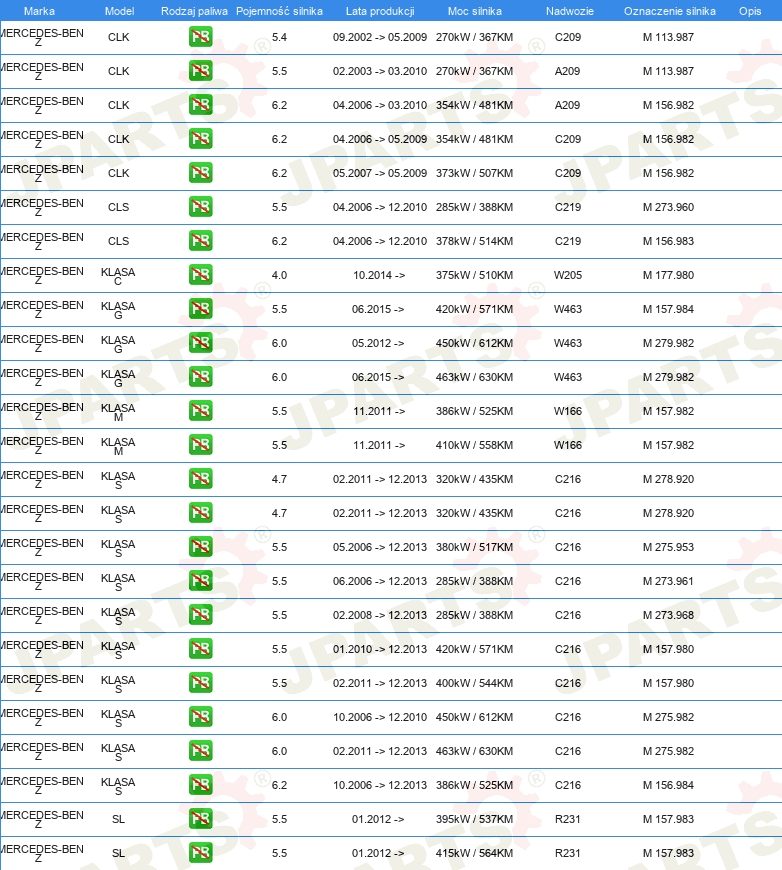This screenshot has height=870, width=782.
Task: Click the fuel icon in the CLK 04.2006 -> 05.2009 row
Action: 200,139
